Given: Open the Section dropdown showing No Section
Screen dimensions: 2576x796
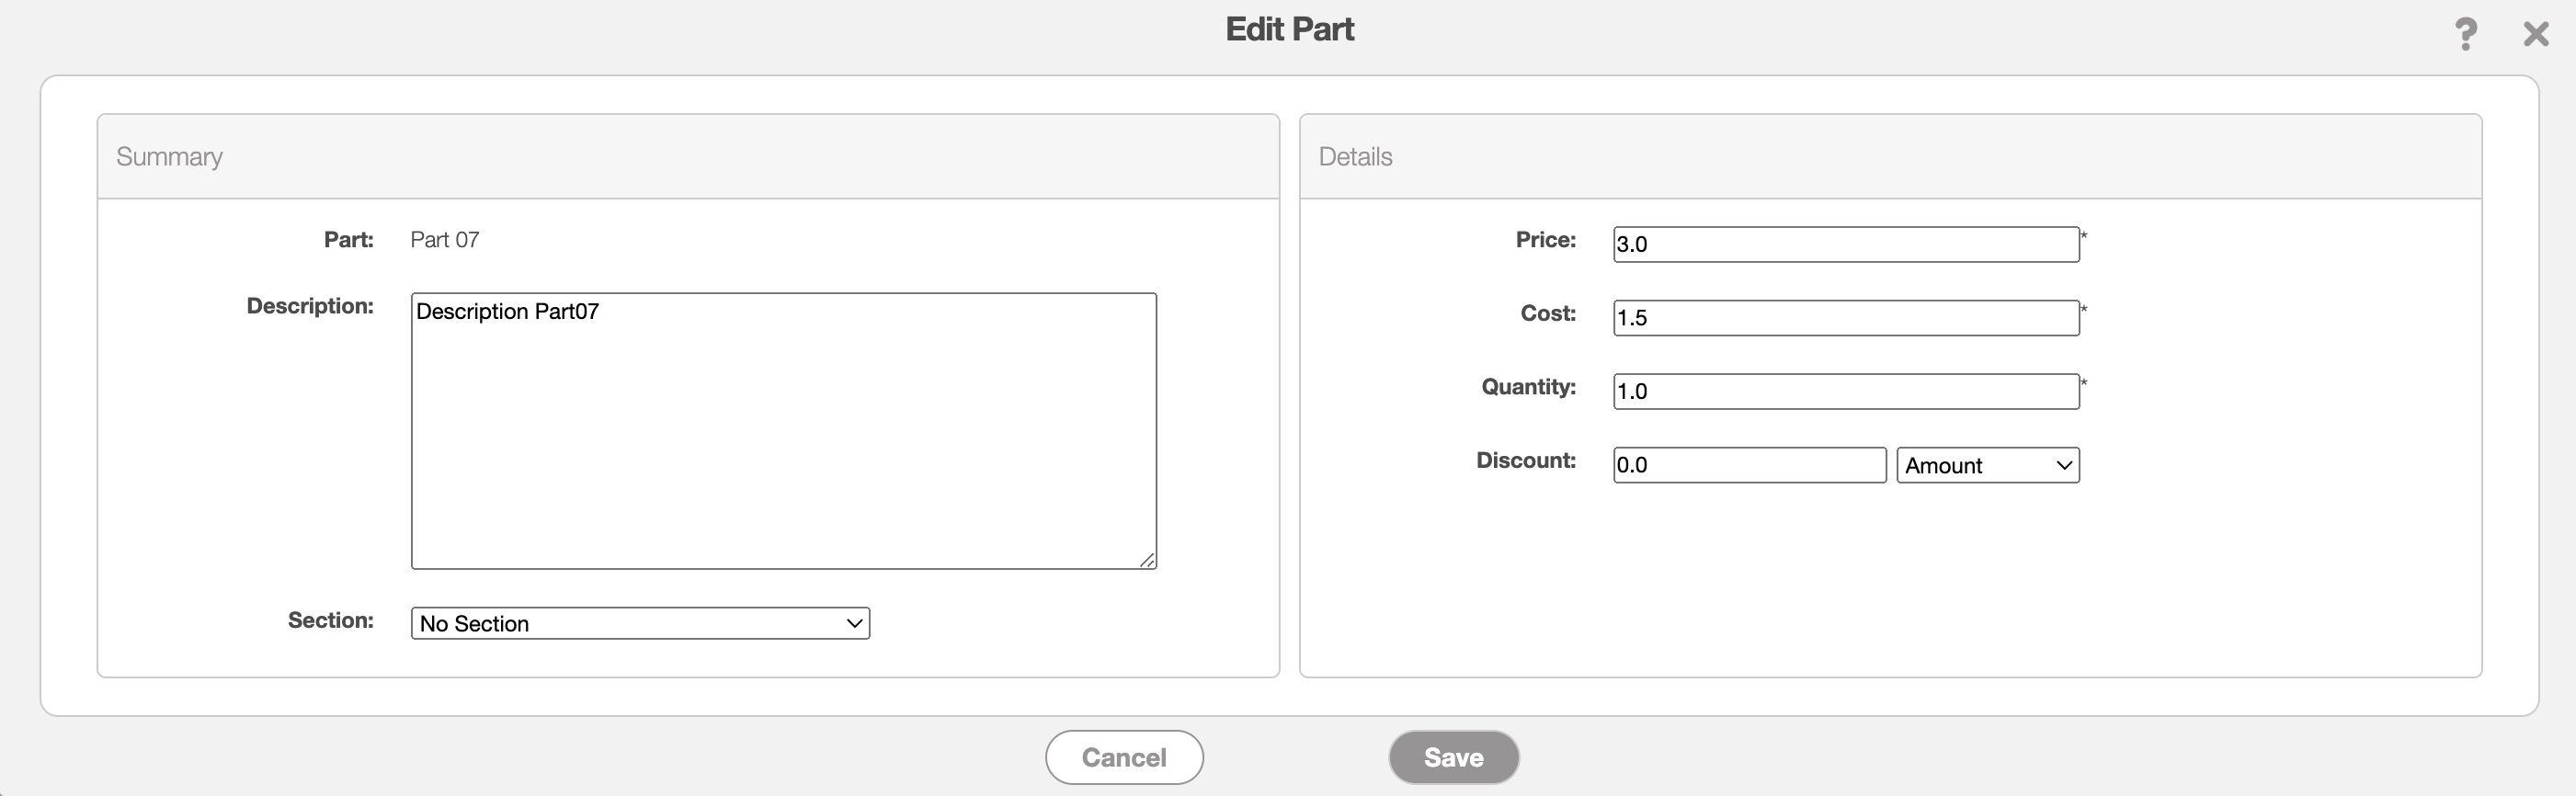Looking at the screenshot, I should (640, 623).
